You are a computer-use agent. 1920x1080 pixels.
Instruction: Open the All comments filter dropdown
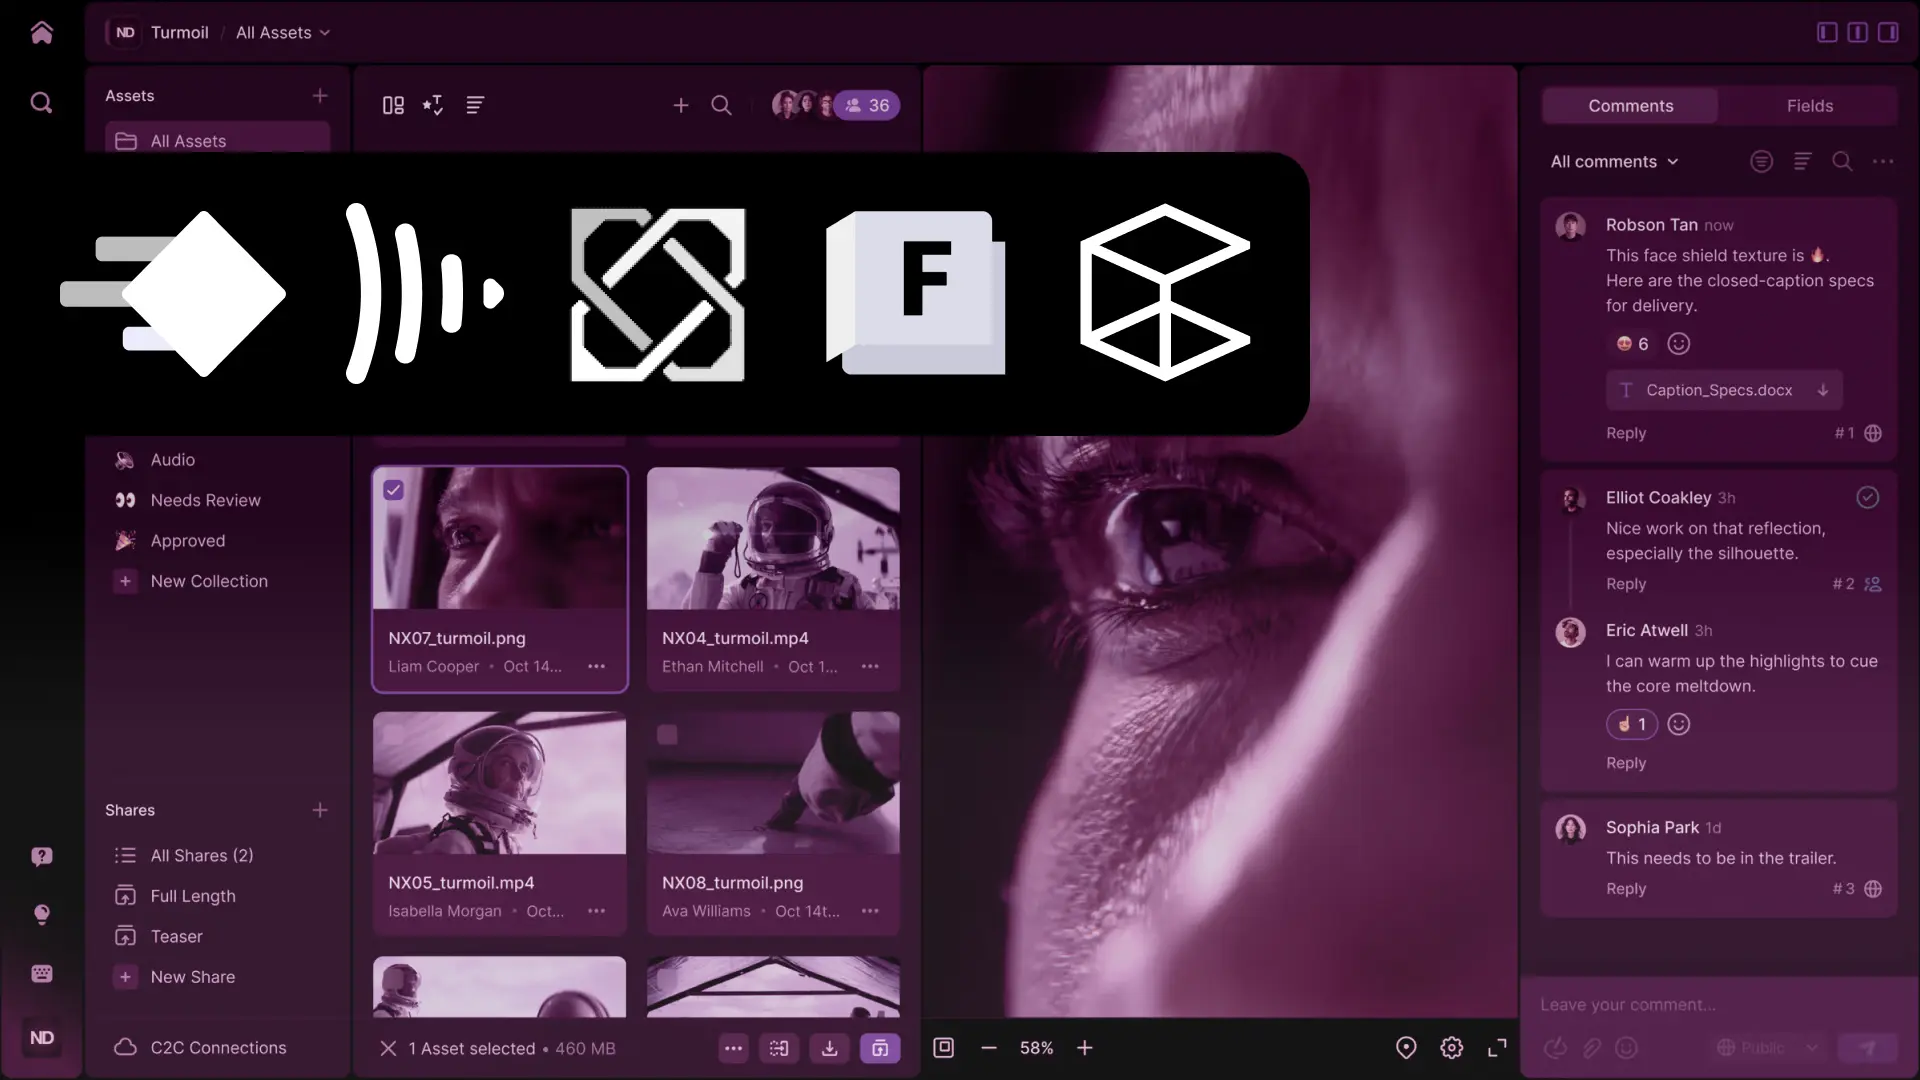[1614, 162]
